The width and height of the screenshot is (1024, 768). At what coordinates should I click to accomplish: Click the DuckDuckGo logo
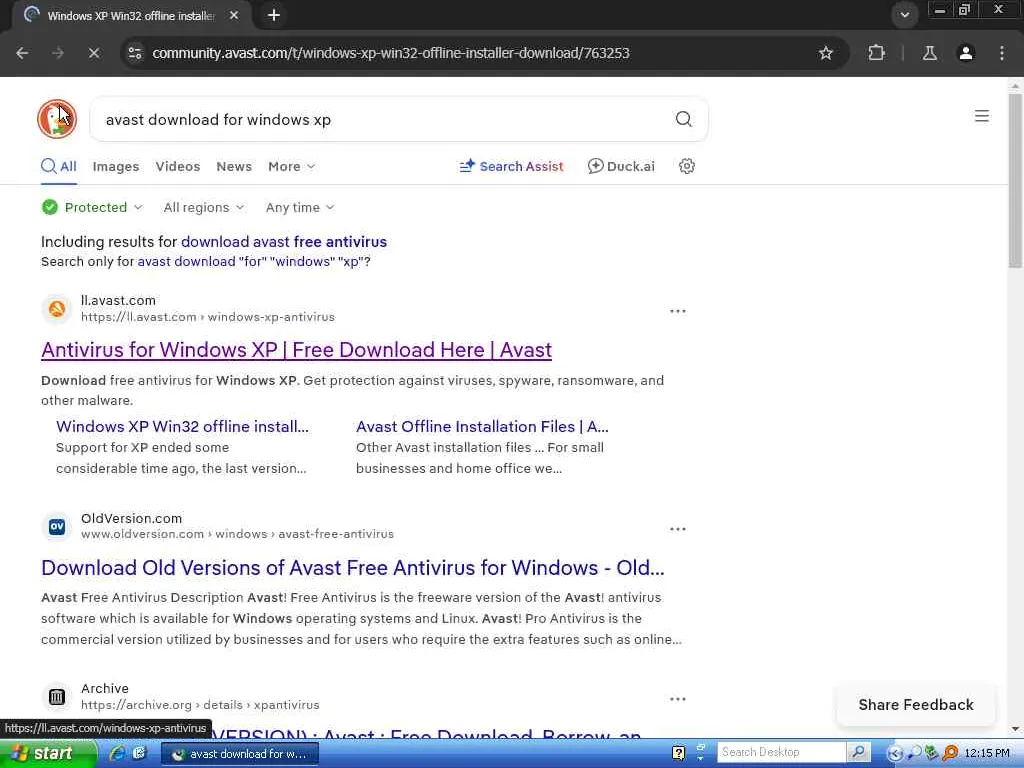(57, 119)
